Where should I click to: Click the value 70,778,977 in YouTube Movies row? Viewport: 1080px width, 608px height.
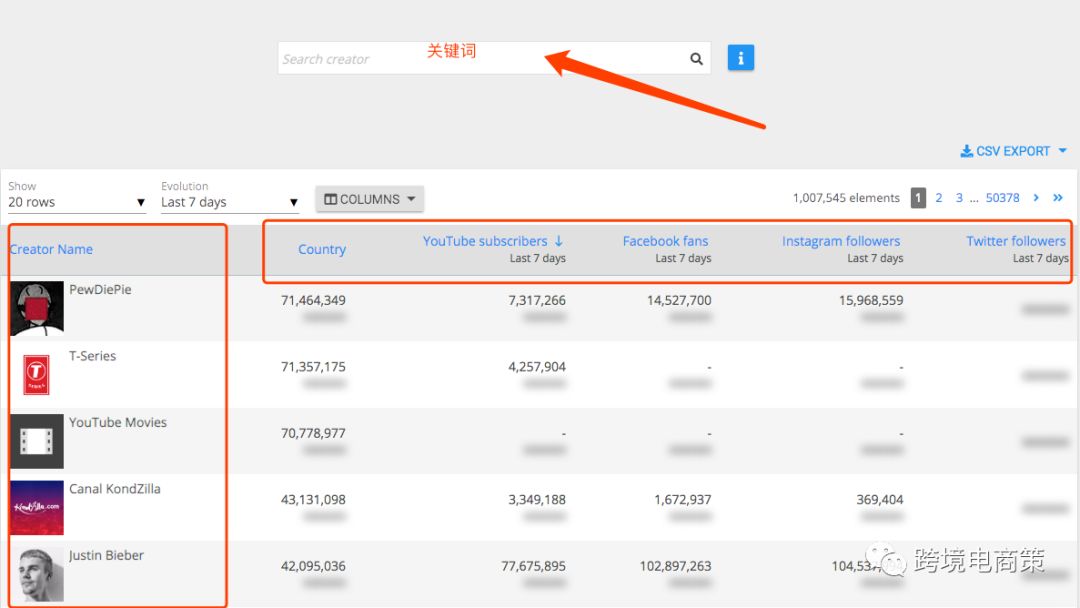313,433
